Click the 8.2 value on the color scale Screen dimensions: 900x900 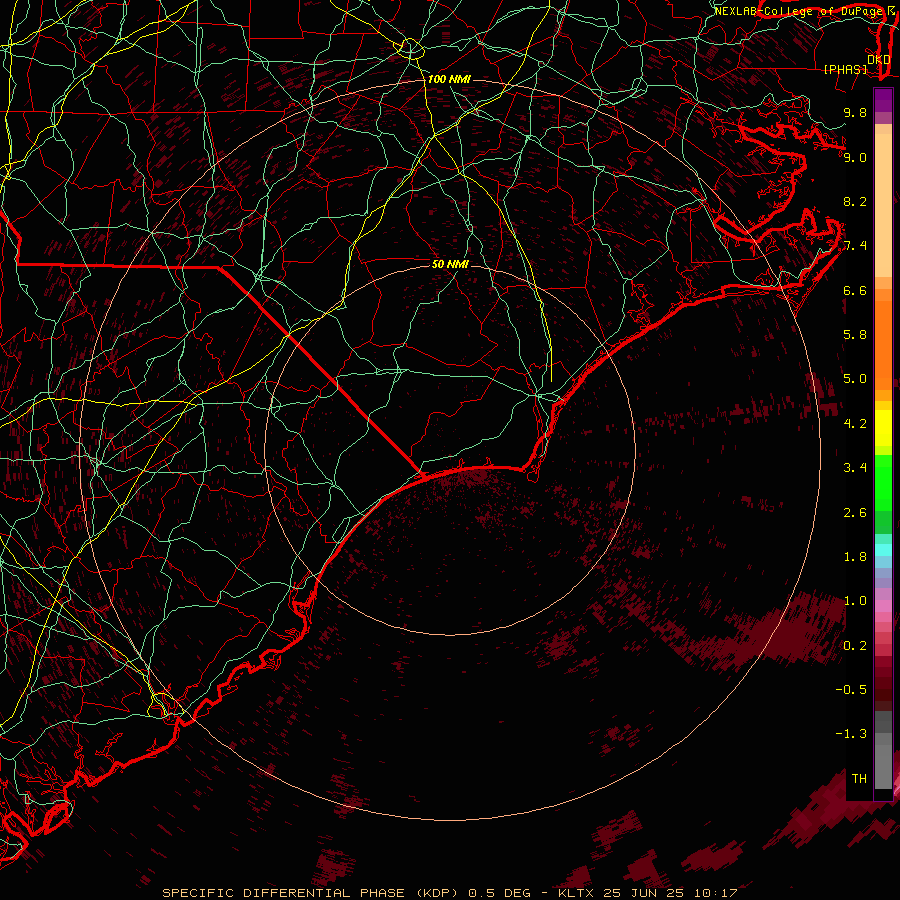(855, 201)
